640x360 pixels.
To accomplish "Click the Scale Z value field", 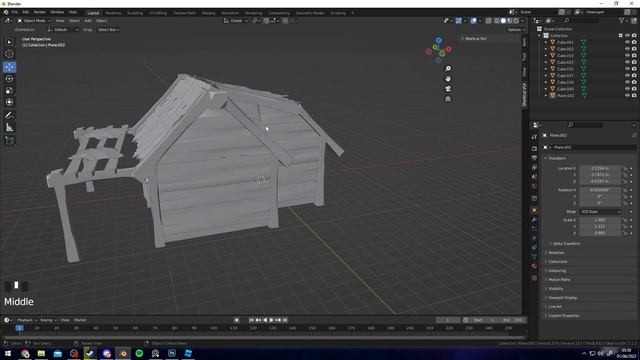I will [600, 233].
